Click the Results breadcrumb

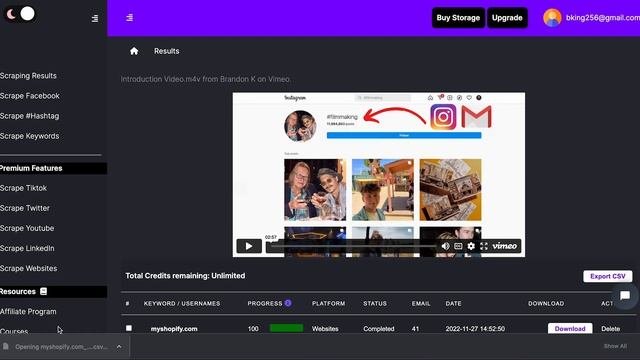167,51
